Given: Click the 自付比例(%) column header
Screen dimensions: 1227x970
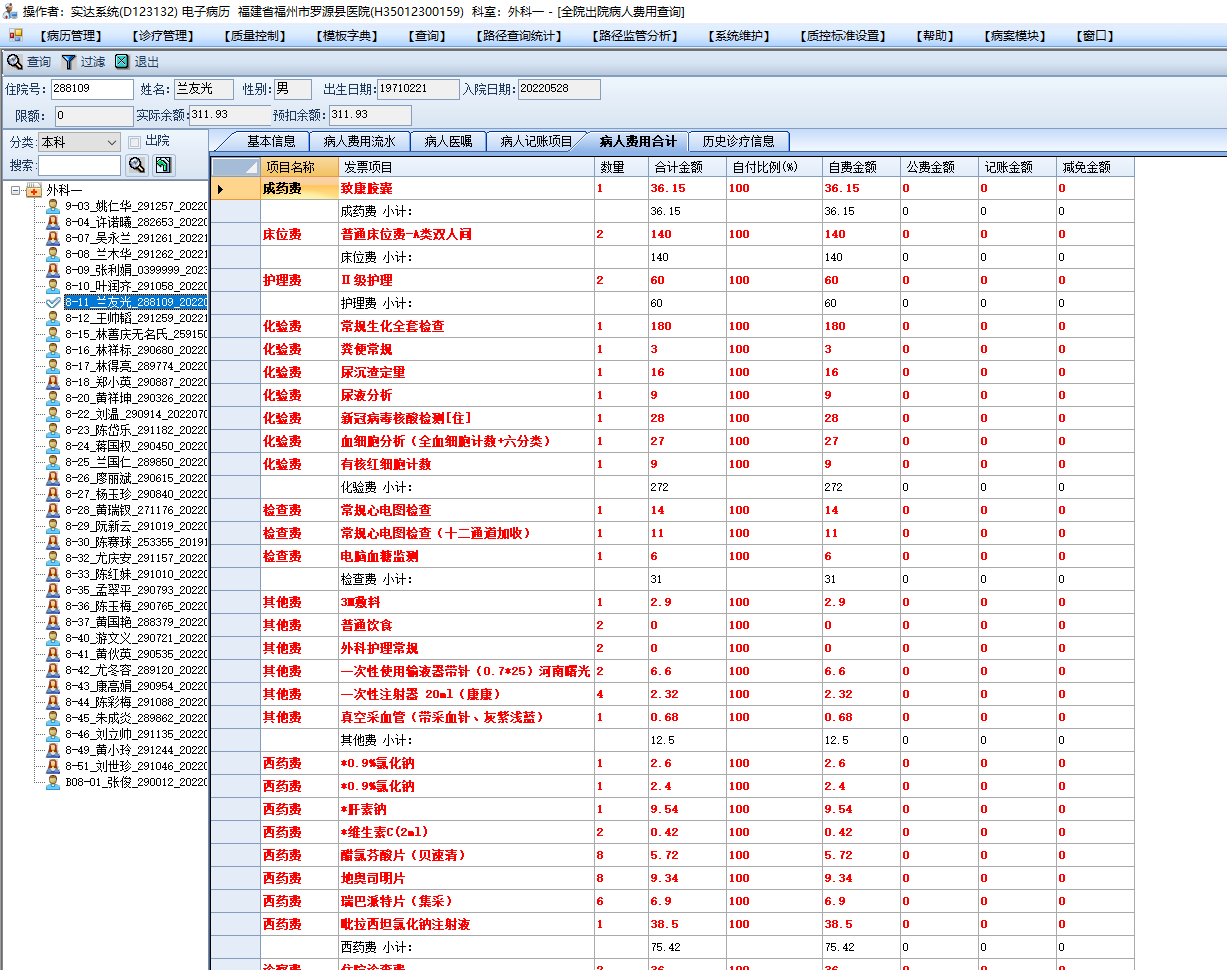Looking at the screenshot, I should pos(775,167).
